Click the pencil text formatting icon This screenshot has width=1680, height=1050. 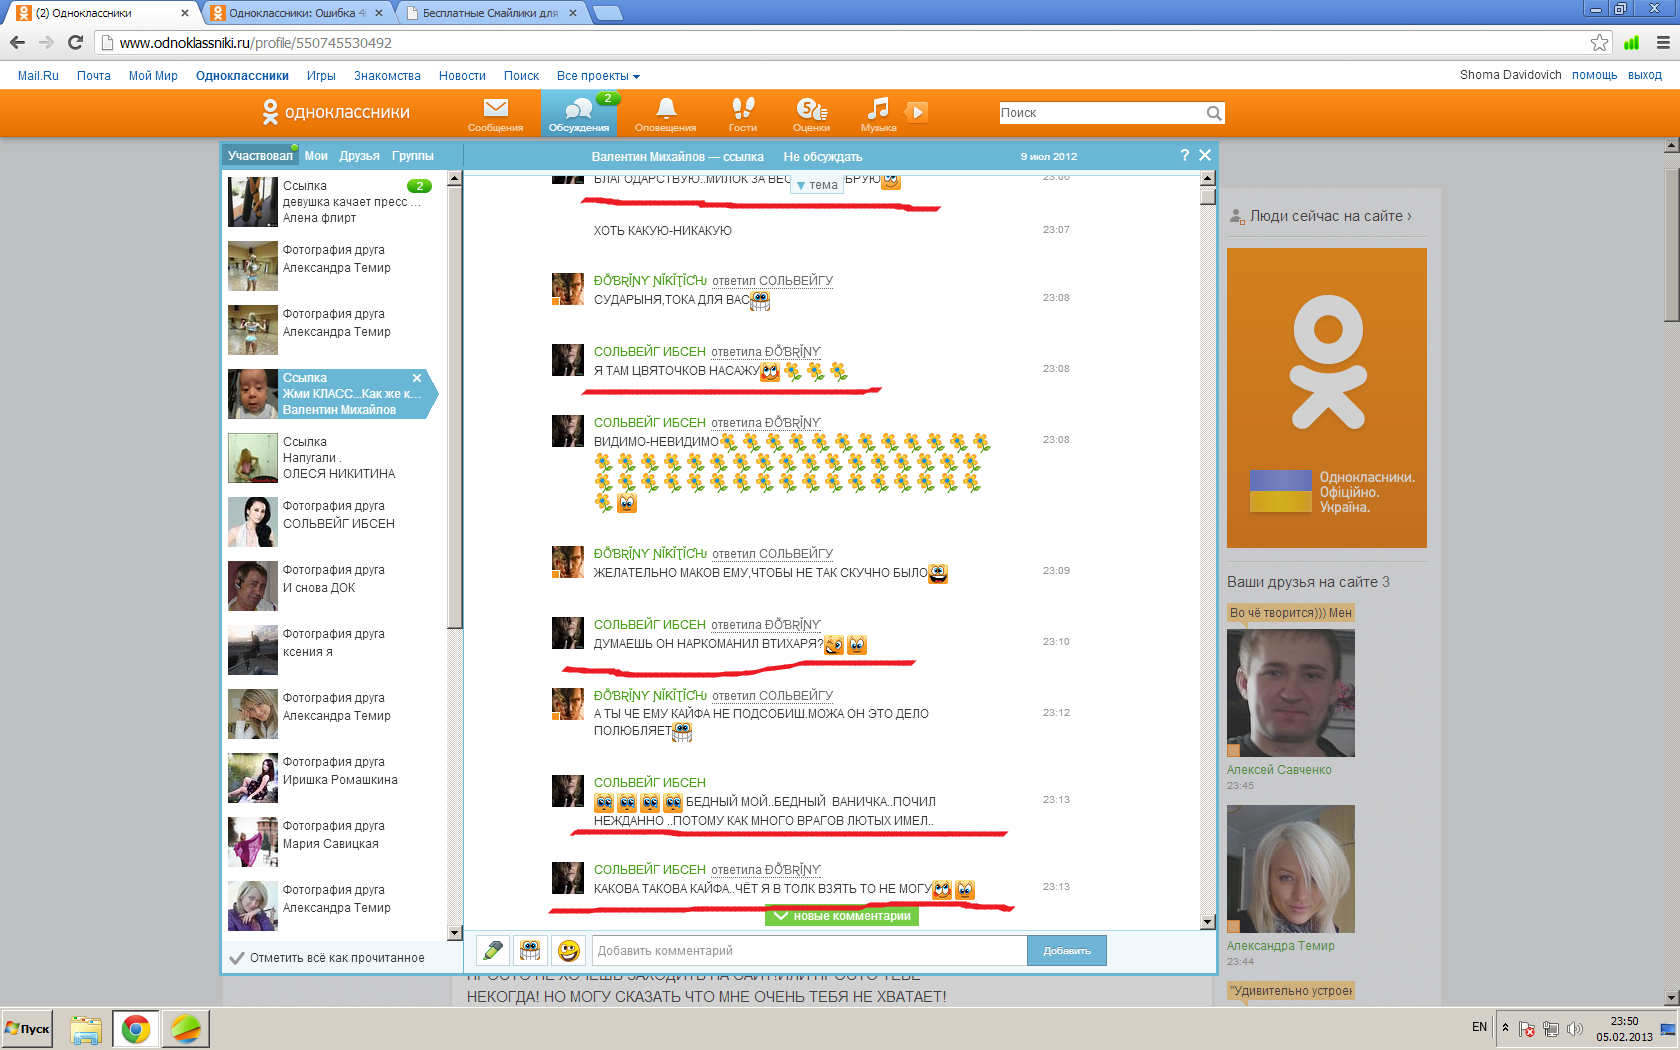493,950
